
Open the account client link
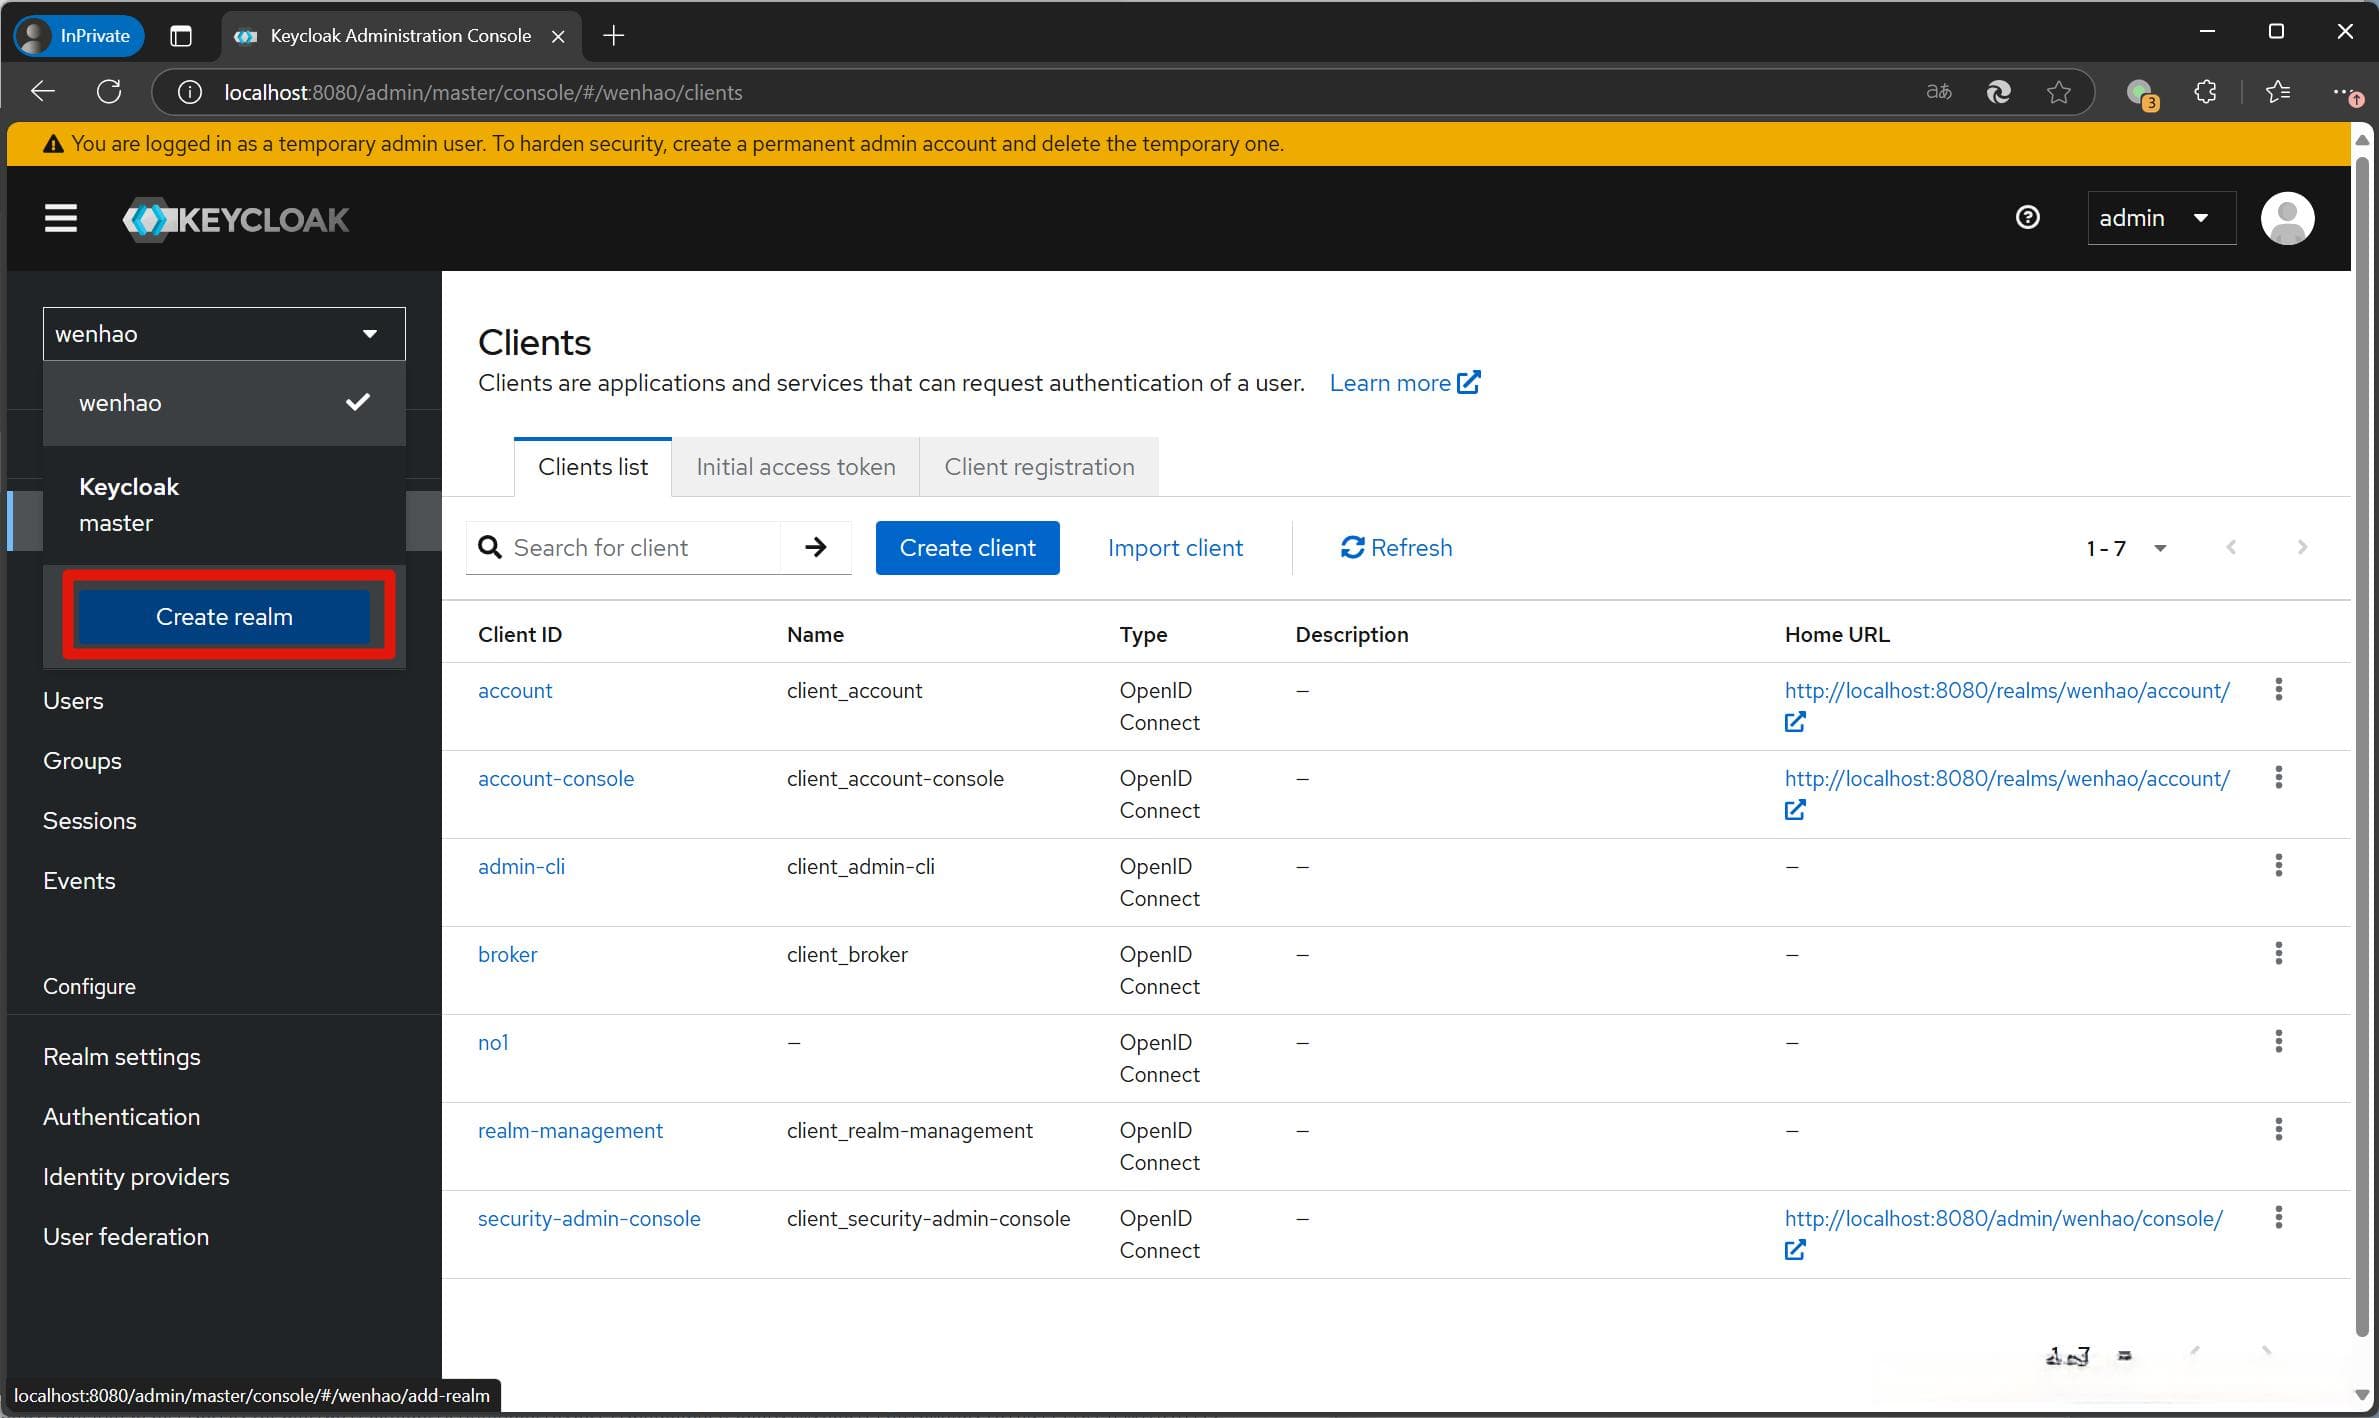tap(515, 690)
